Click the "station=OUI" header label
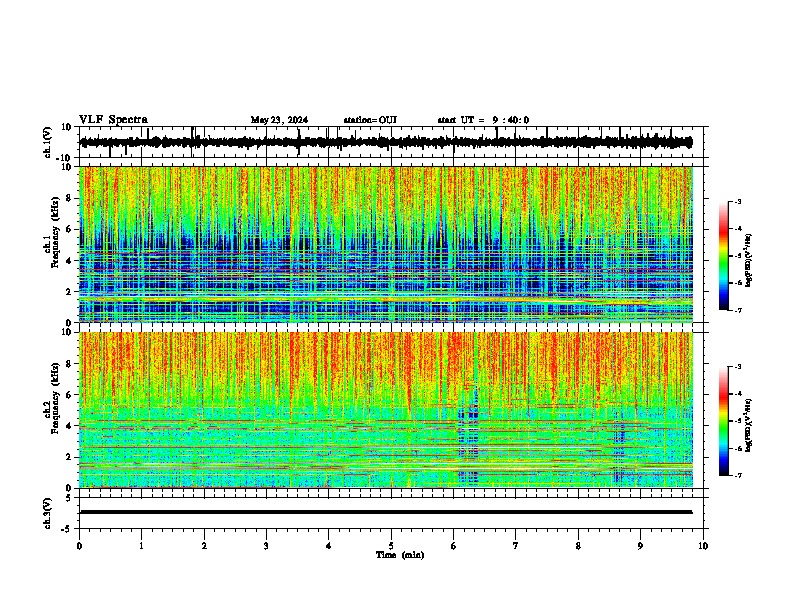The image size is (792, 612). (370, 120)
